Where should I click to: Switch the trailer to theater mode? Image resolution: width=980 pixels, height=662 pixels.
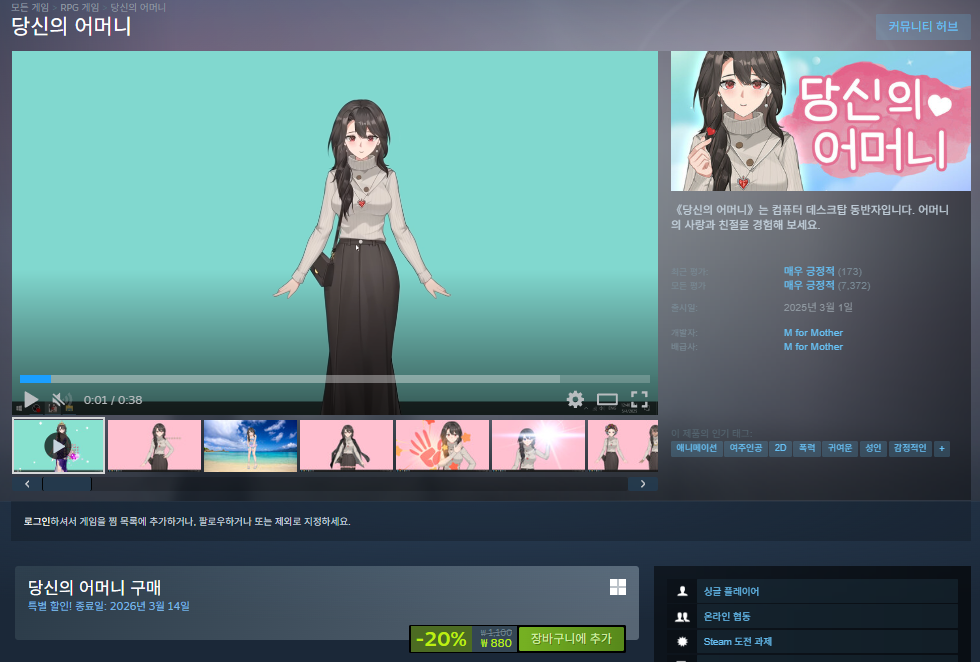point(608,399)
